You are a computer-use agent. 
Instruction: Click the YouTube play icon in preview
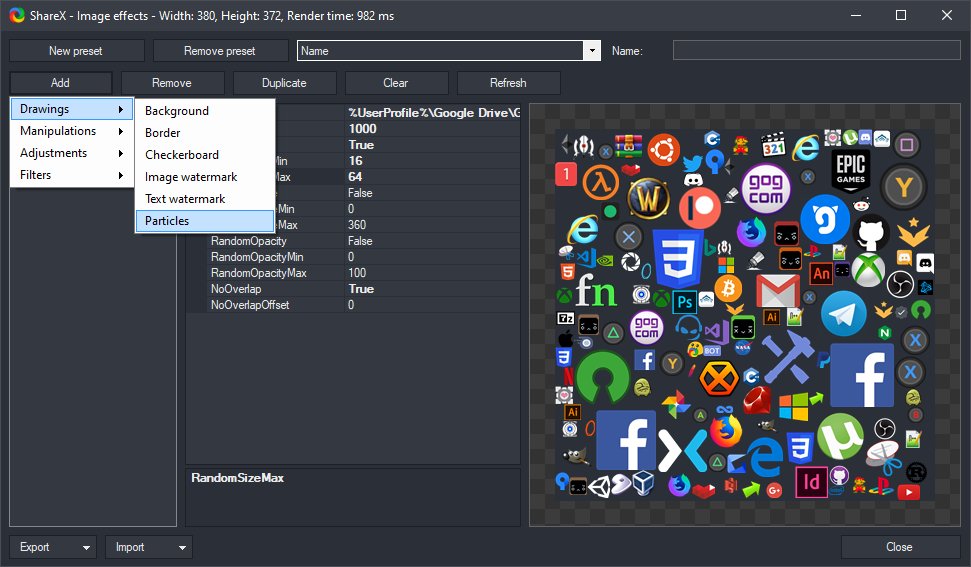[908, 492]
